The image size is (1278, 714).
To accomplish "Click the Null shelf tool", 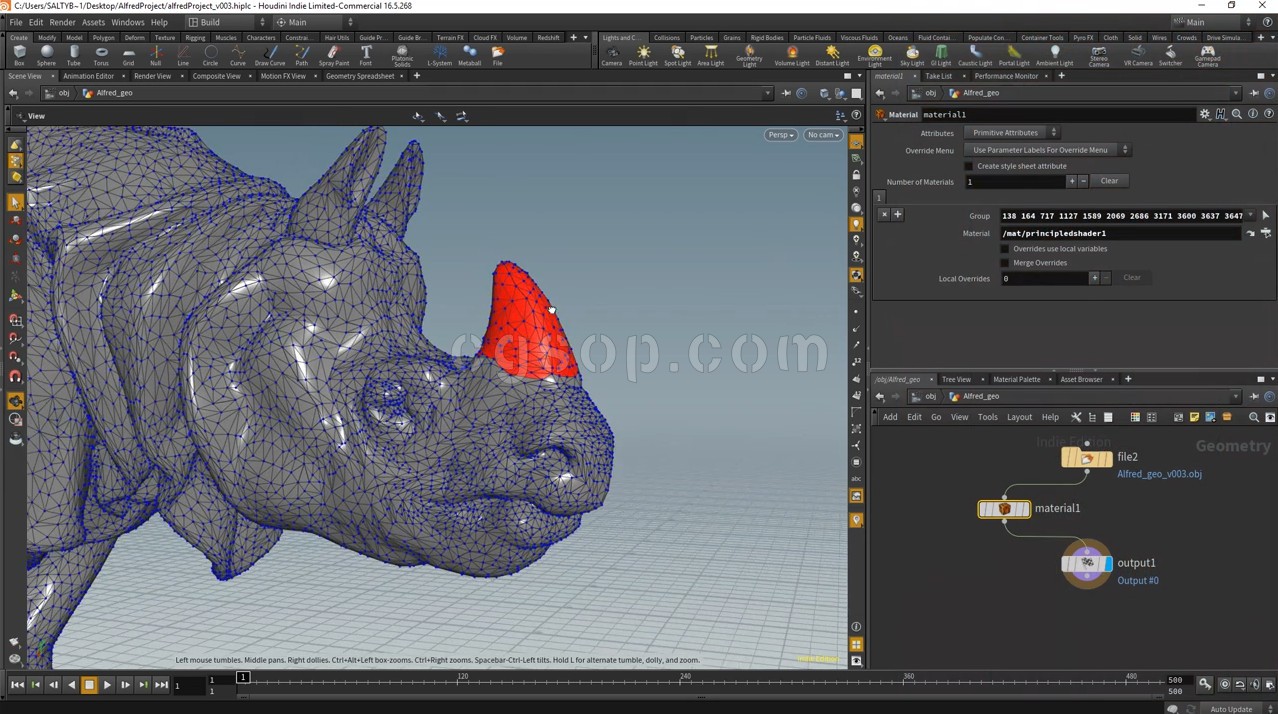I will pyautogui.click(x=155, y=55).
